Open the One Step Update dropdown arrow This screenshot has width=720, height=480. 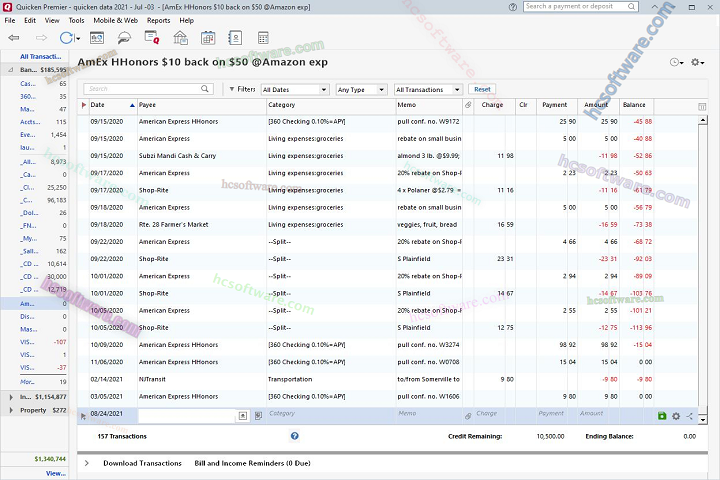pos(78,39)
